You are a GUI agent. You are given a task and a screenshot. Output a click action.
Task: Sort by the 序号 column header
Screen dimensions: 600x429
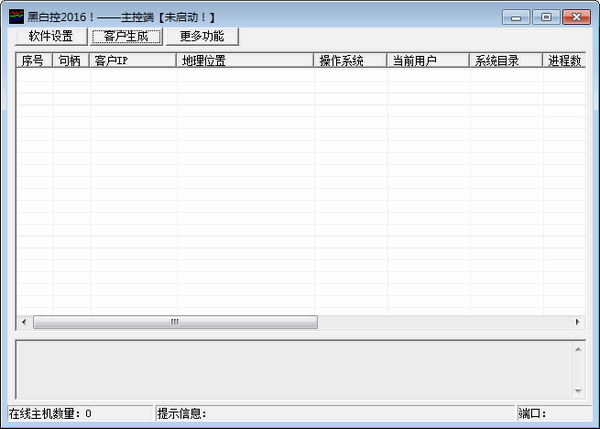pyautogui.click(x=34, y=60)
